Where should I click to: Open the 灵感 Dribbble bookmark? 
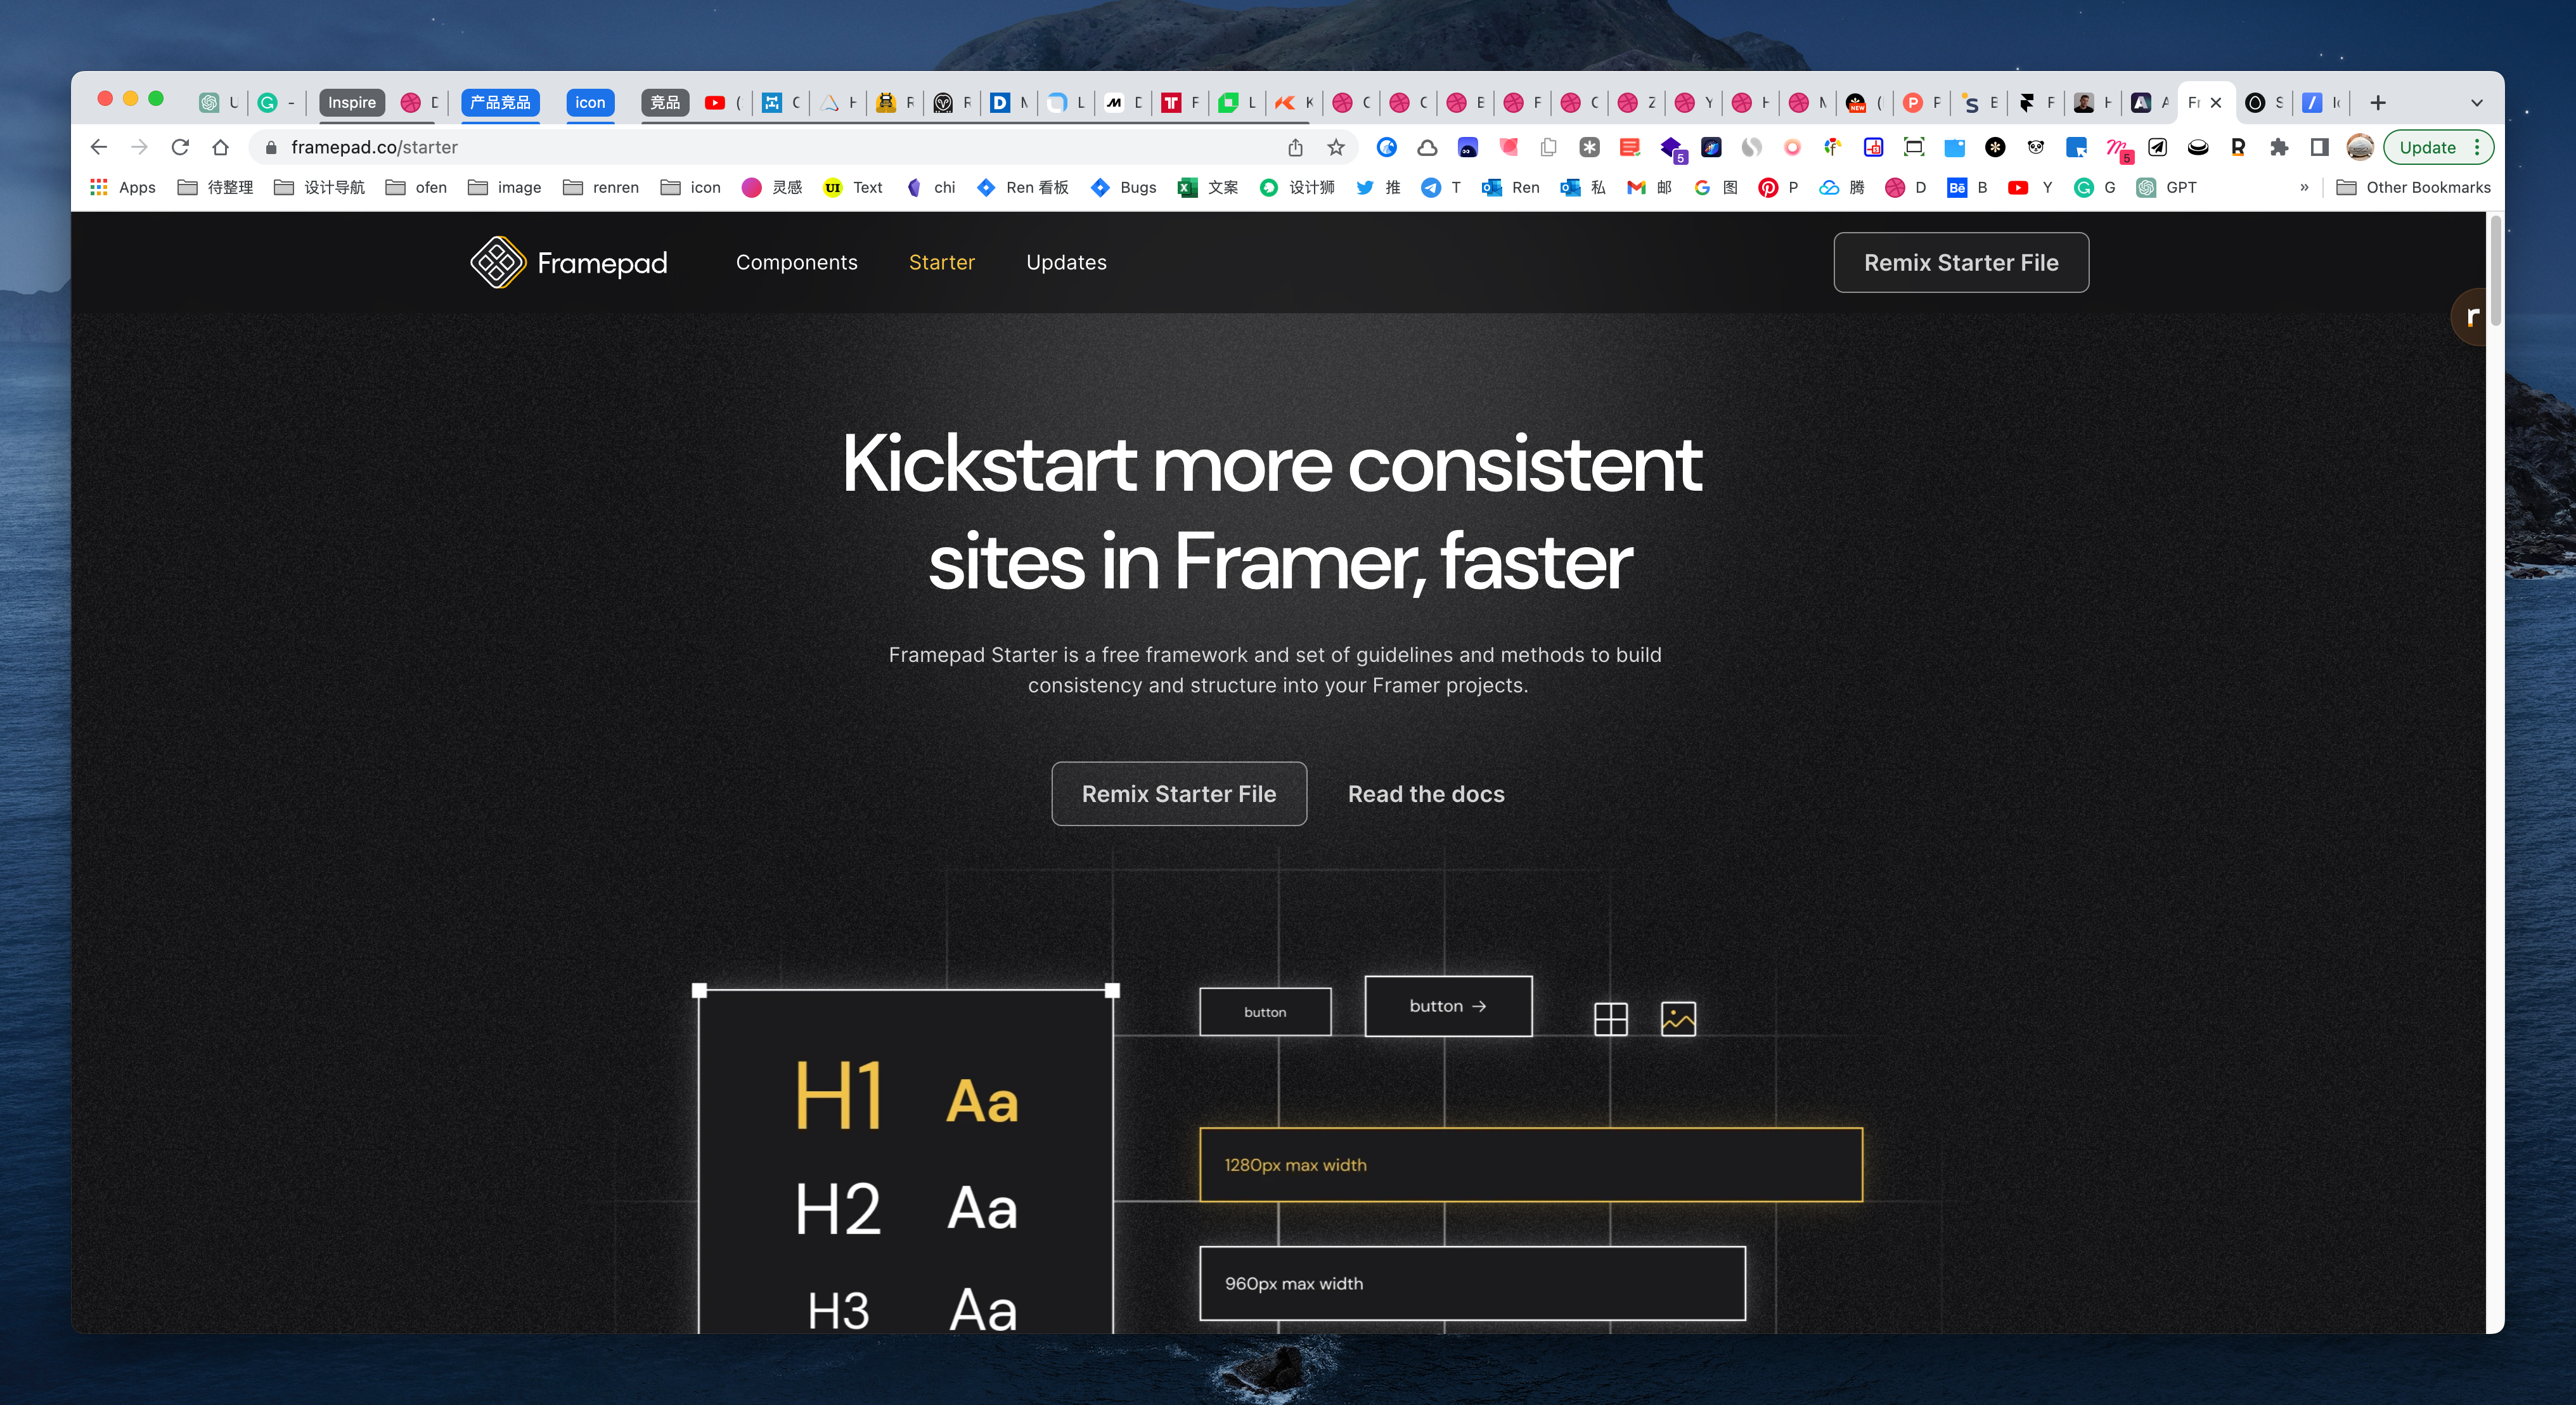coord(772,187)
